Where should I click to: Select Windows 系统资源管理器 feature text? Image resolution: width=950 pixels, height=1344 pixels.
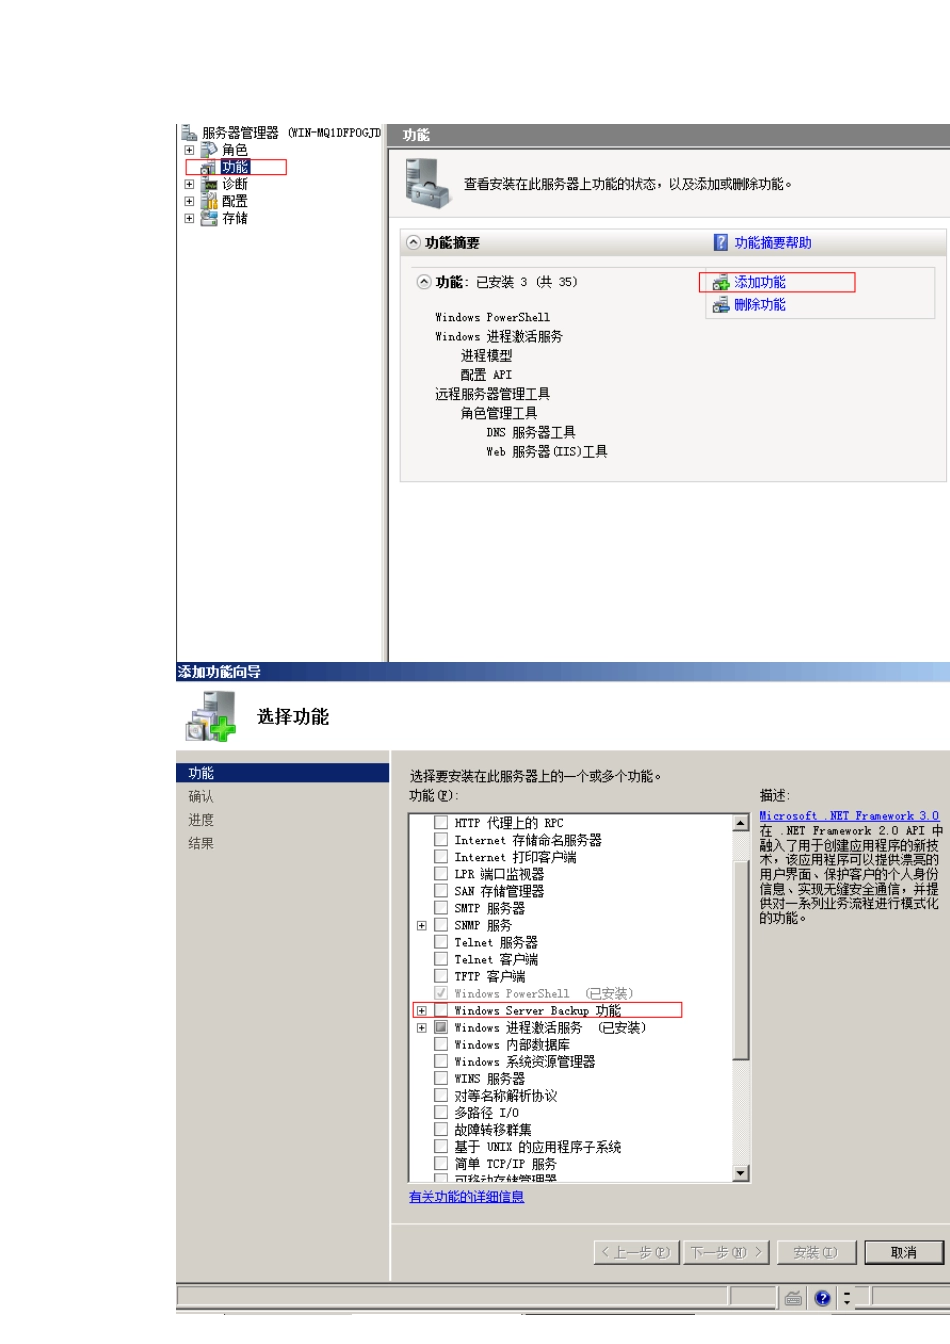(524, 1062)
